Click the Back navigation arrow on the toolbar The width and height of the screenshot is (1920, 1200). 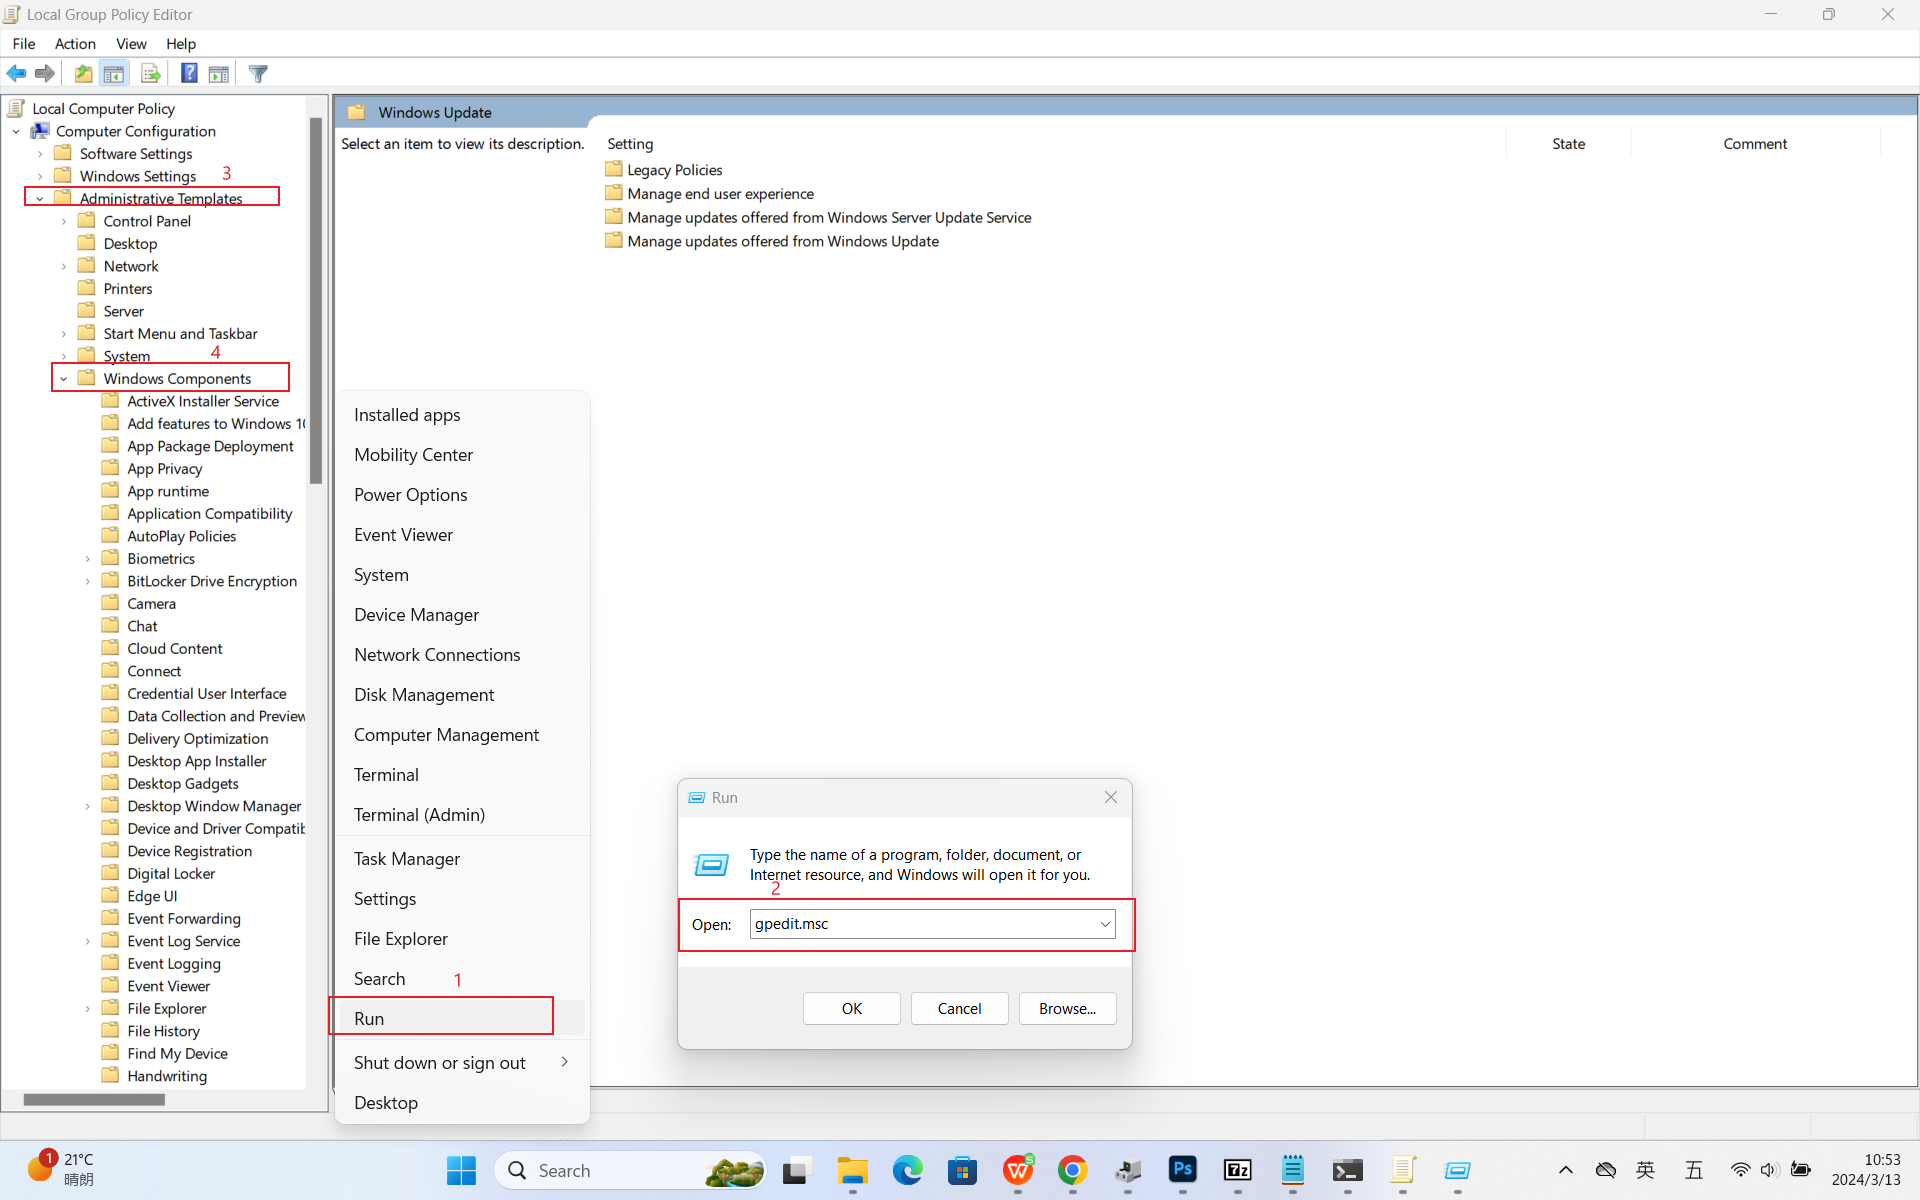(16, 73)
